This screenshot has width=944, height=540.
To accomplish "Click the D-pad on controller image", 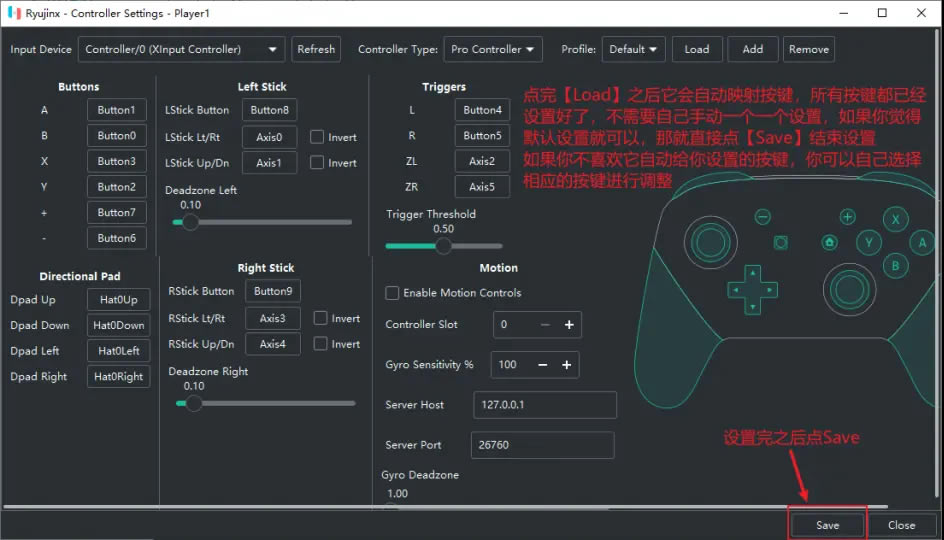I will (x=753, y=290).
